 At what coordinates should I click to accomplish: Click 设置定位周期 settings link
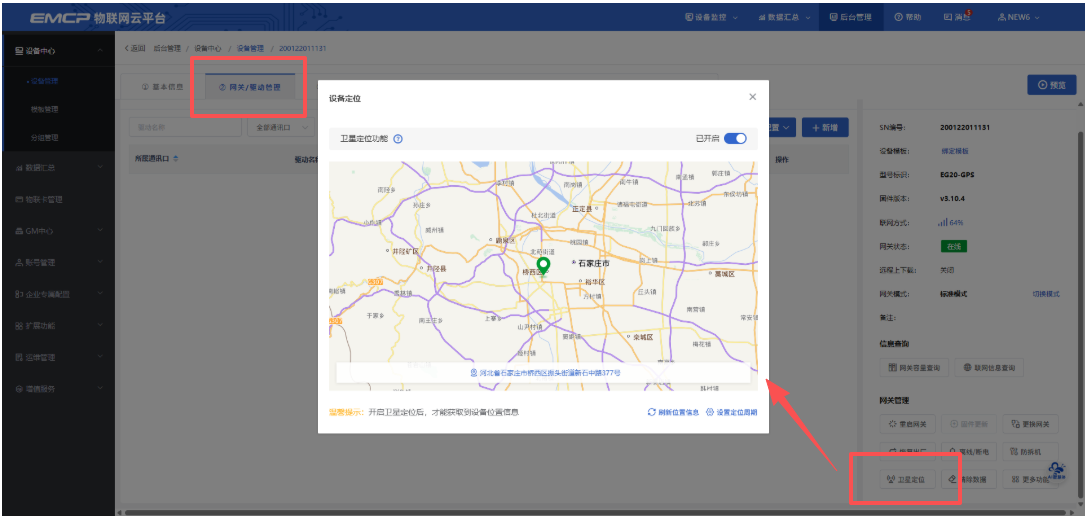[x=731, y=412]
